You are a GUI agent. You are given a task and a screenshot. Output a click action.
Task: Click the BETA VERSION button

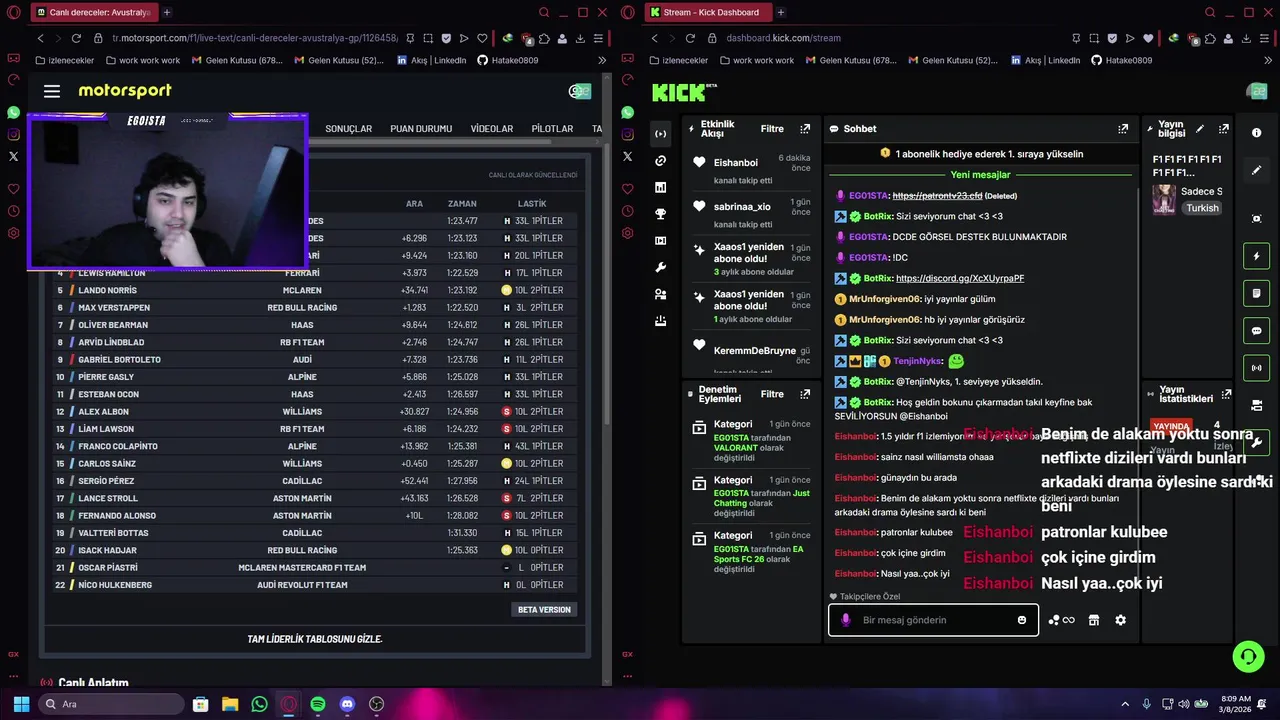click(544, 609)
